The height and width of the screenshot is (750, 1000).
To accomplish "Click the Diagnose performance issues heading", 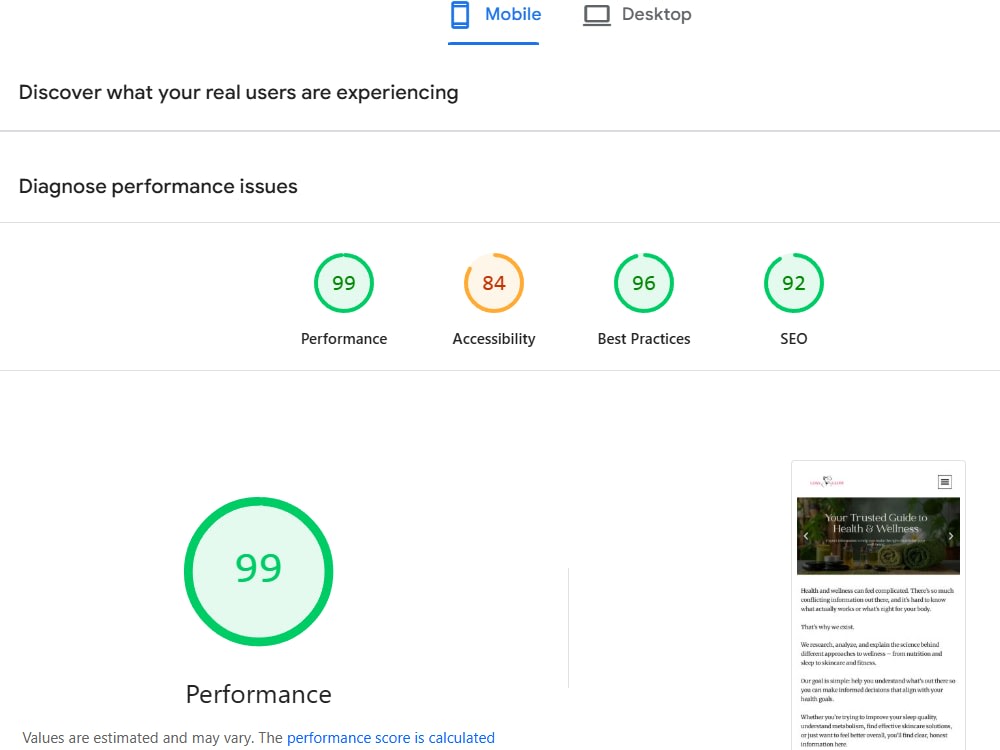I will [158, 186].
